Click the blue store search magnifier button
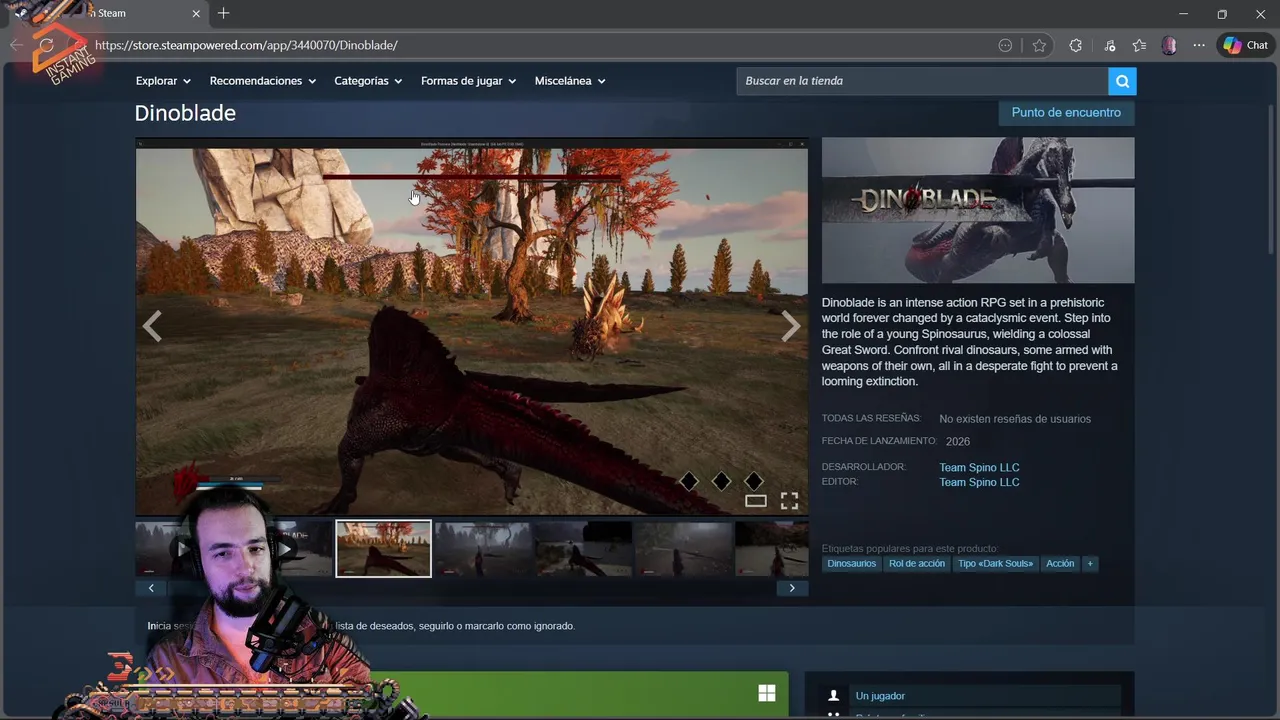The width and height of the screenshot is (1280, 720). click(x=1122, y=81)
